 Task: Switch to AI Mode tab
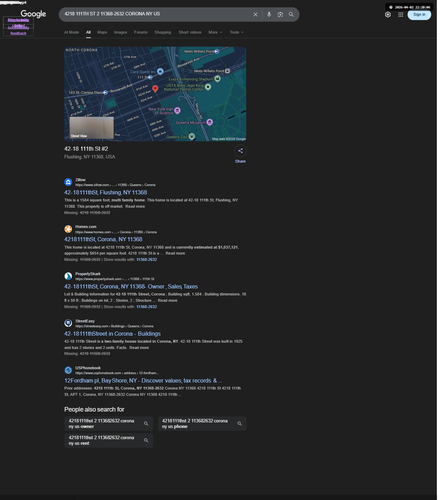71,32
